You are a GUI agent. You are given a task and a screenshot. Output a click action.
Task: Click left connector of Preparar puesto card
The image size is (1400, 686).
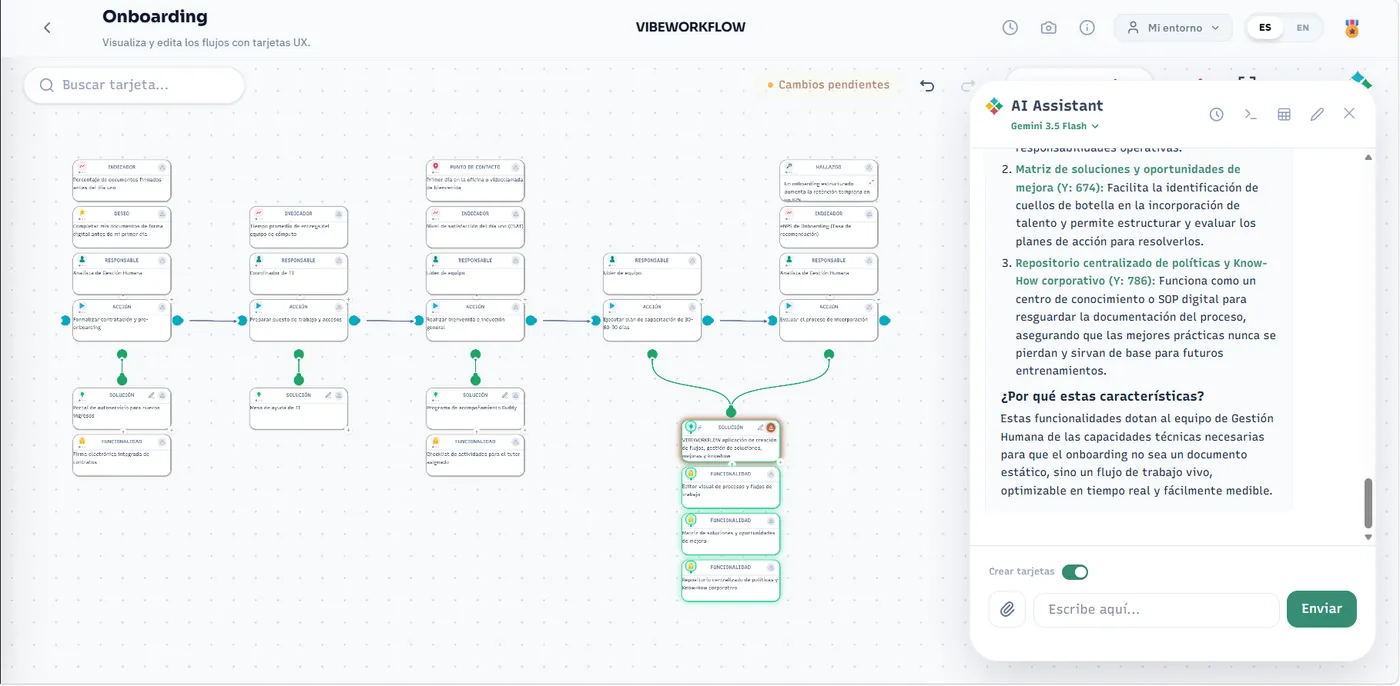(x=242, y=320)
